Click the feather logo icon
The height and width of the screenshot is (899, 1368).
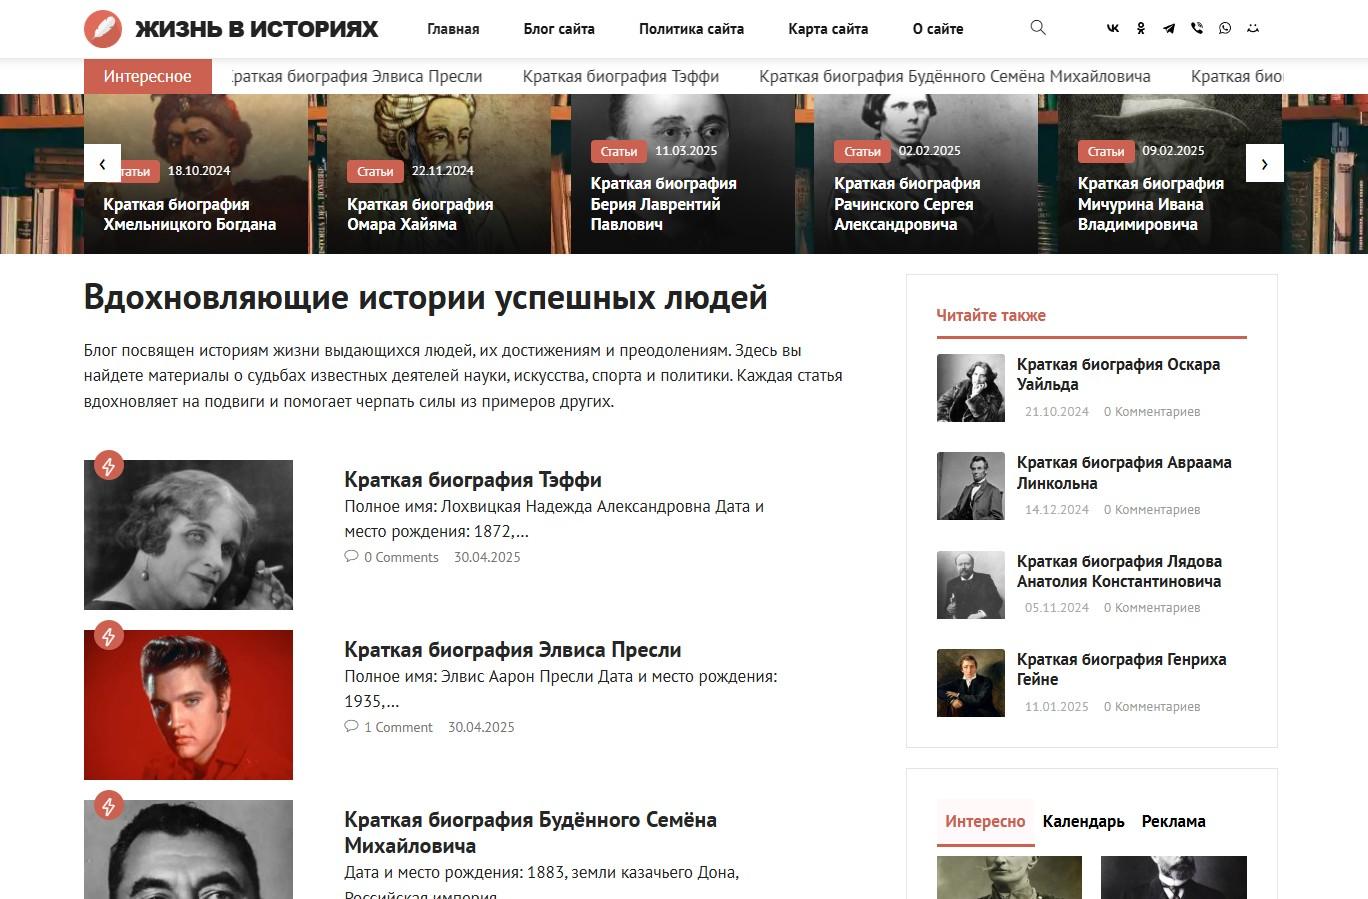(x=103, y=29)
